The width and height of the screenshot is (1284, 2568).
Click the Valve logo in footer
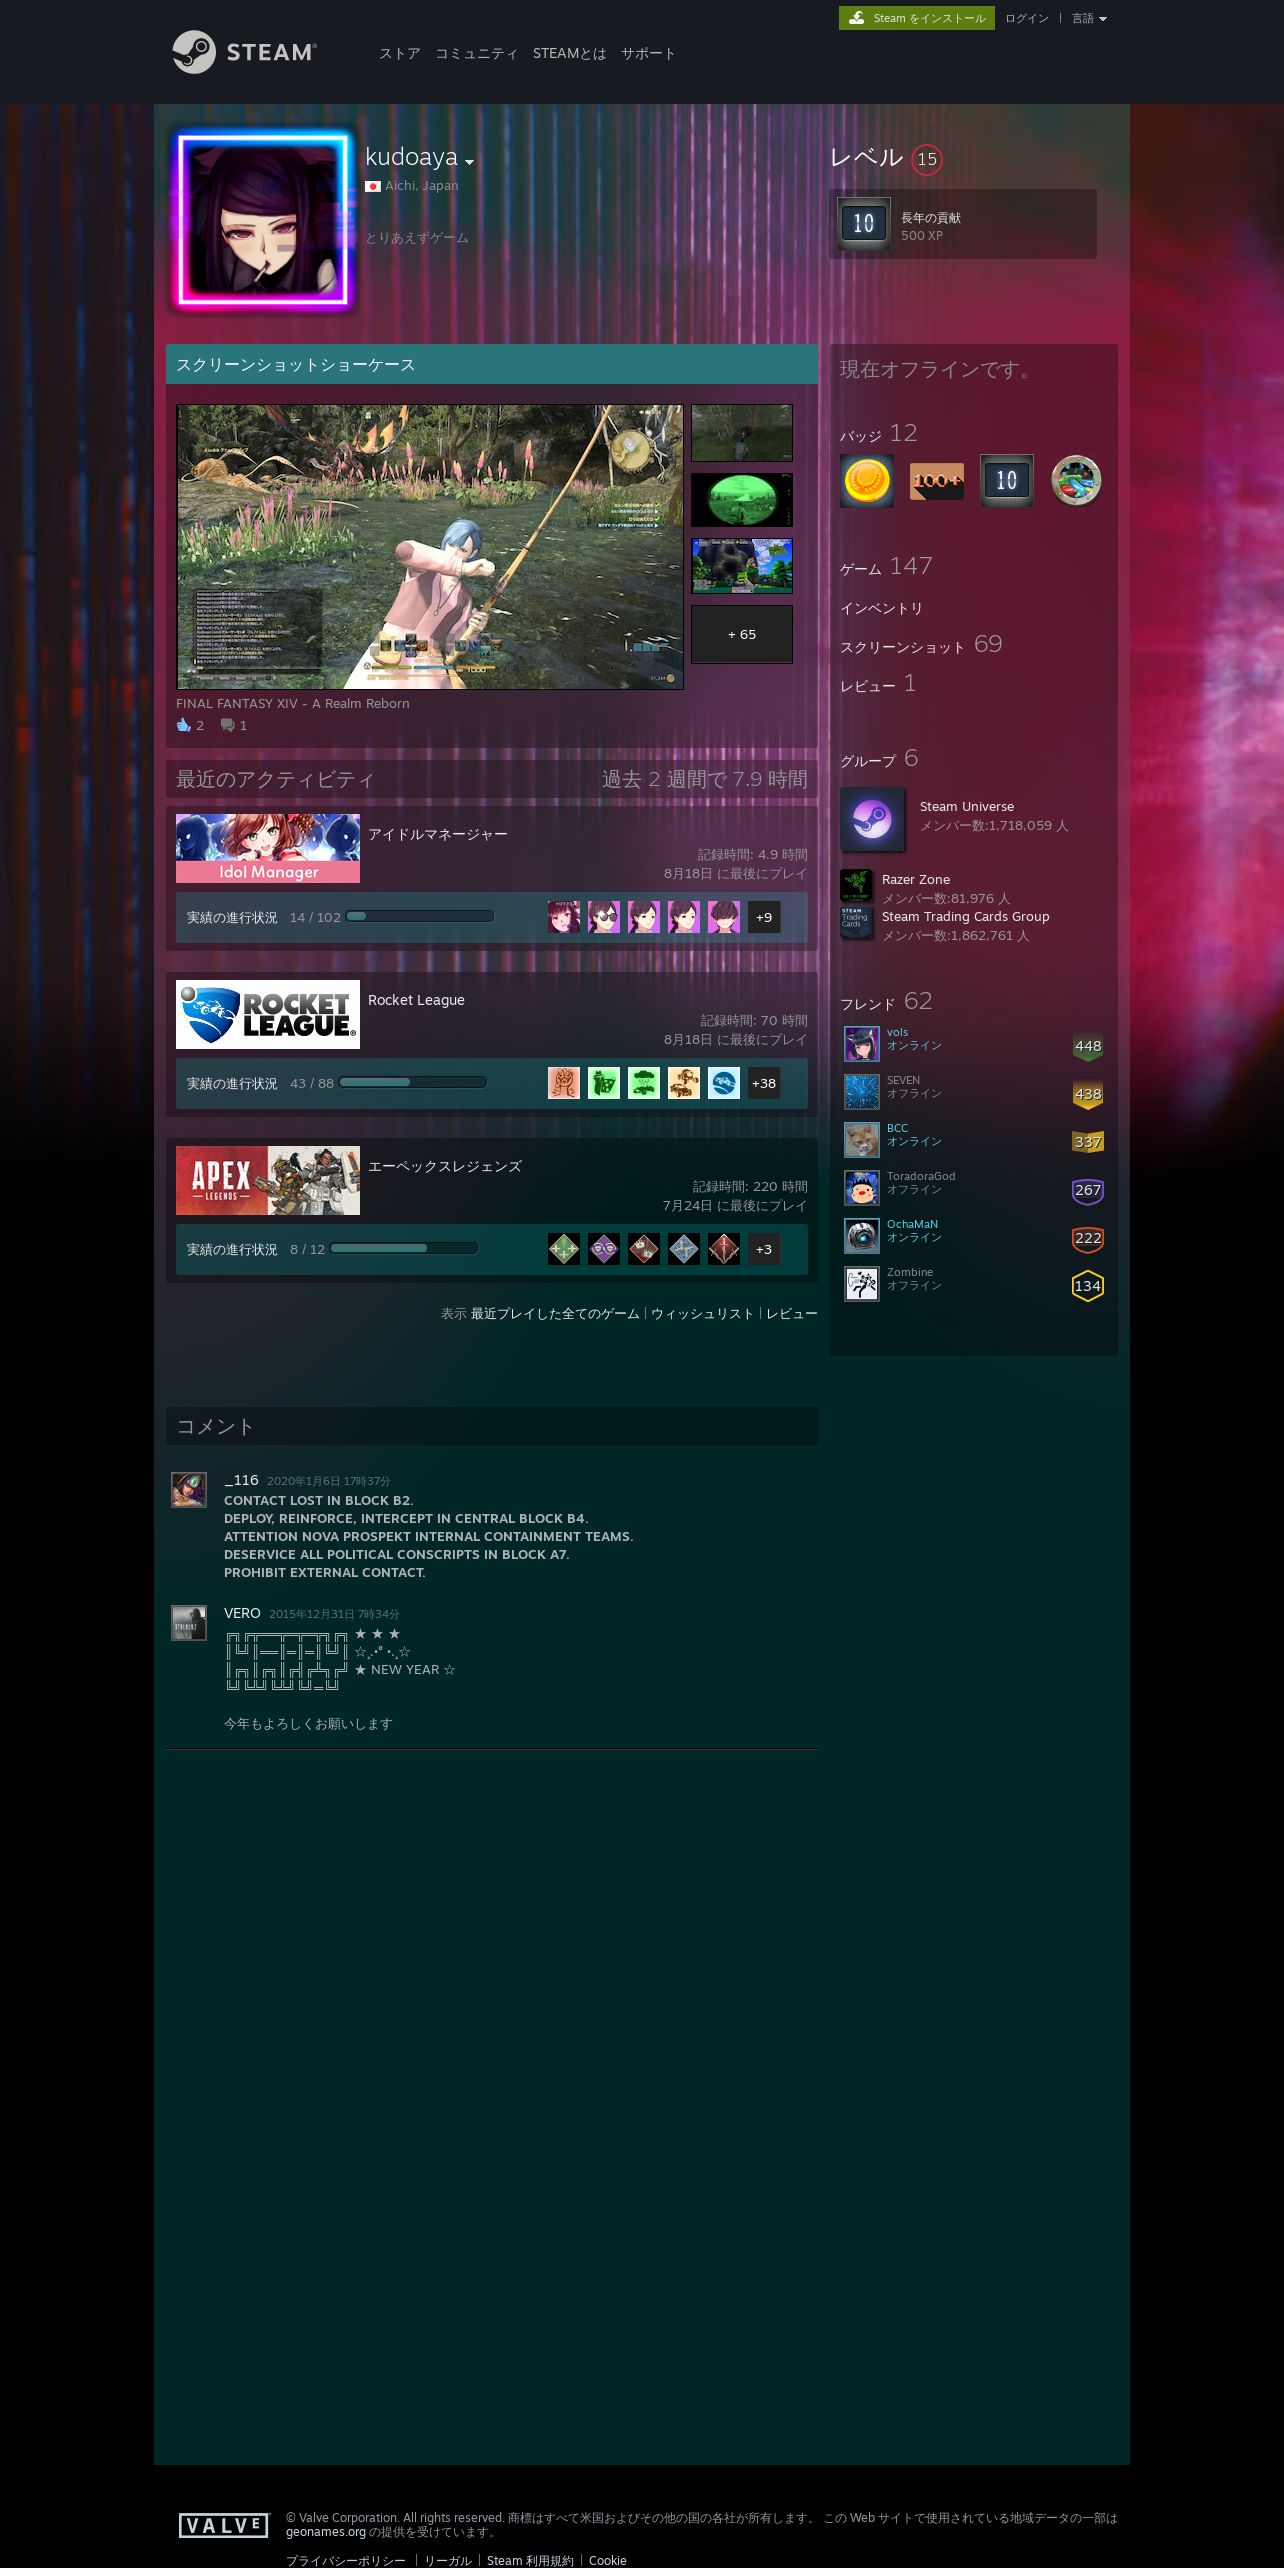[224, 2525]
